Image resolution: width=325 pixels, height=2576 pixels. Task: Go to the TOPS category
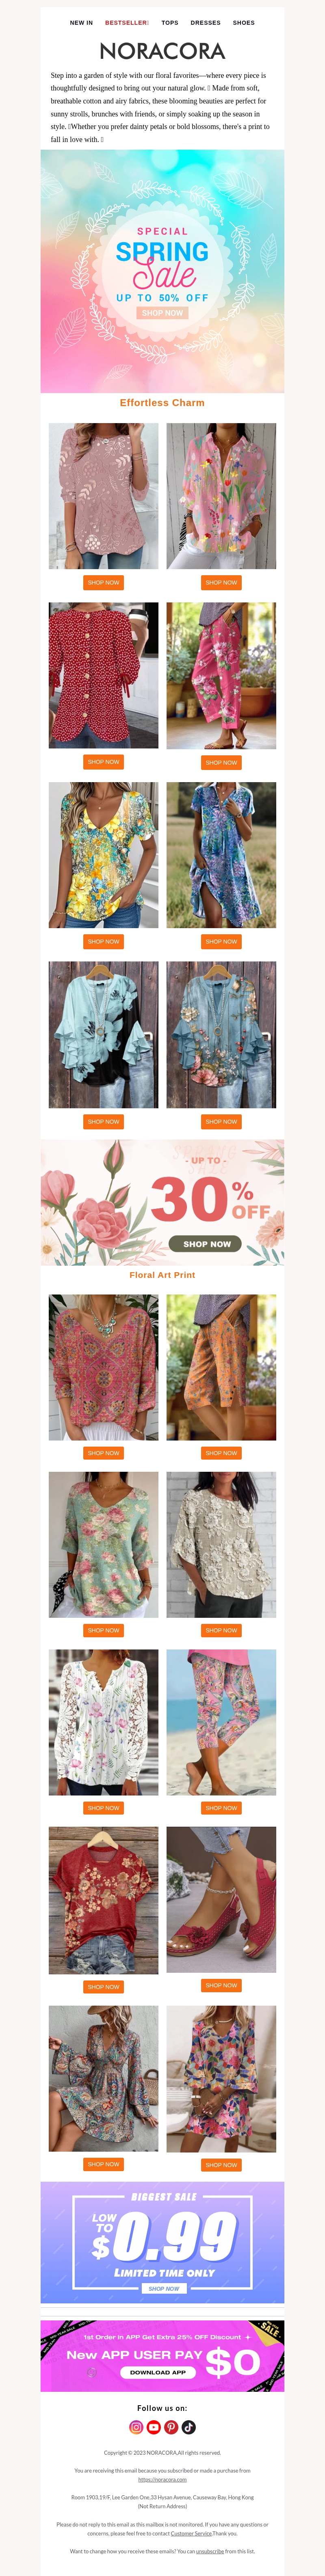point(170,22)
